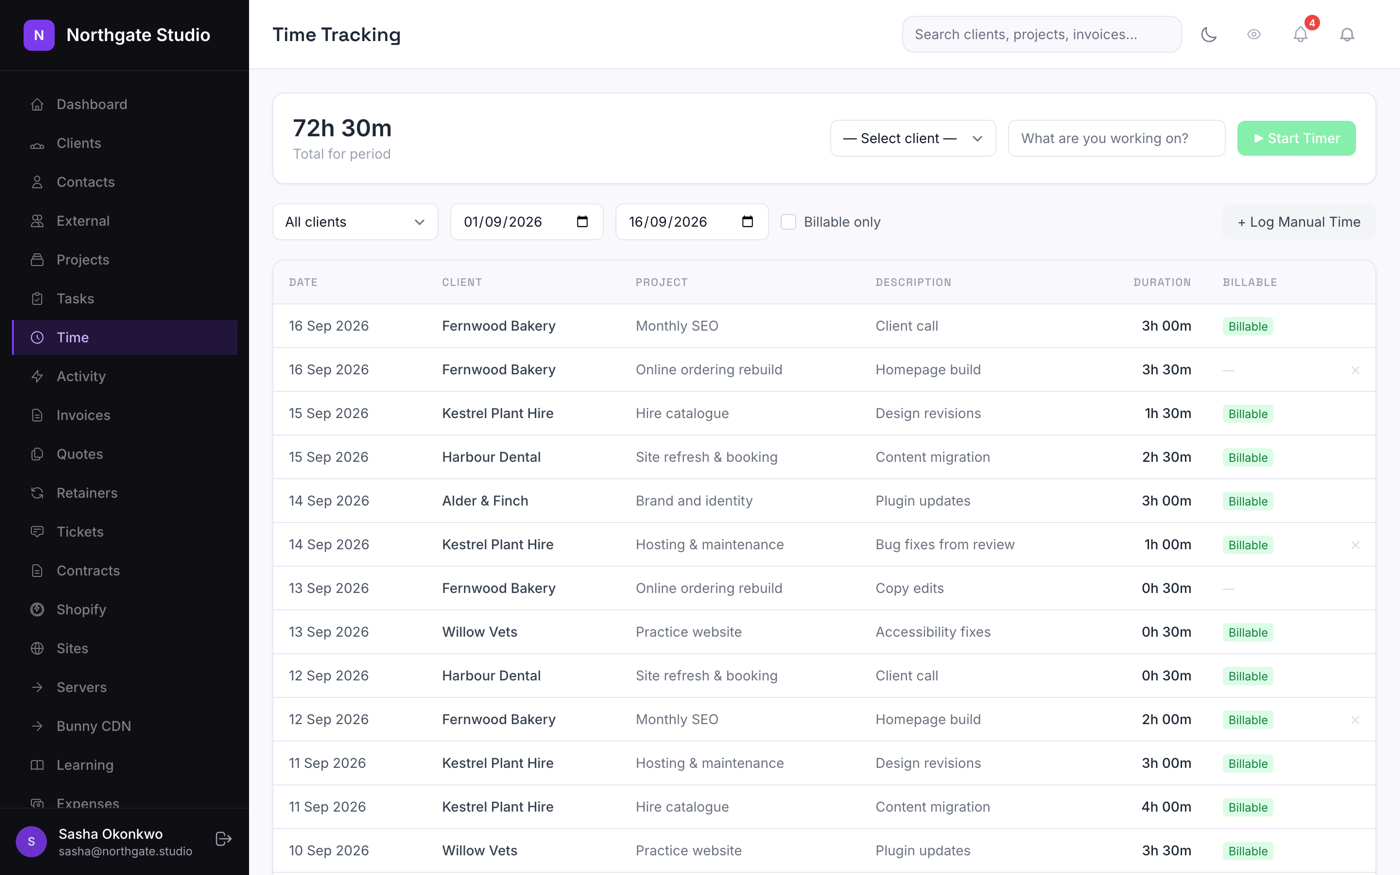Click the 72h 30m total for period
This screenshot has width=1400, height=875.
point(342,128)
